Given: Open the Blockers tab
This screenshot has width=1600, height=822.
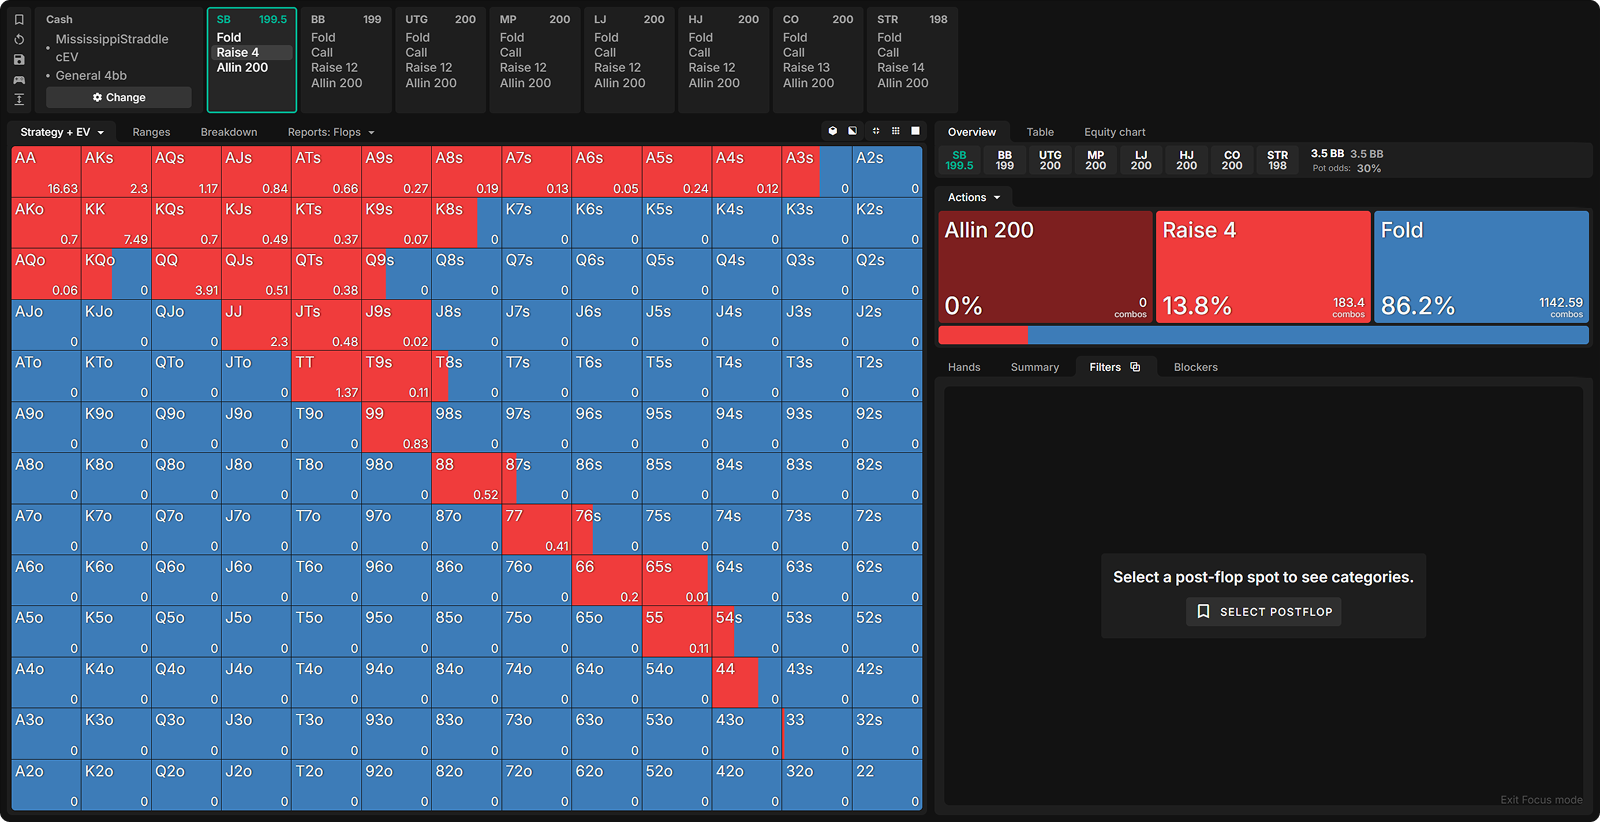Looking at the screenshot, I should 1195,367.
